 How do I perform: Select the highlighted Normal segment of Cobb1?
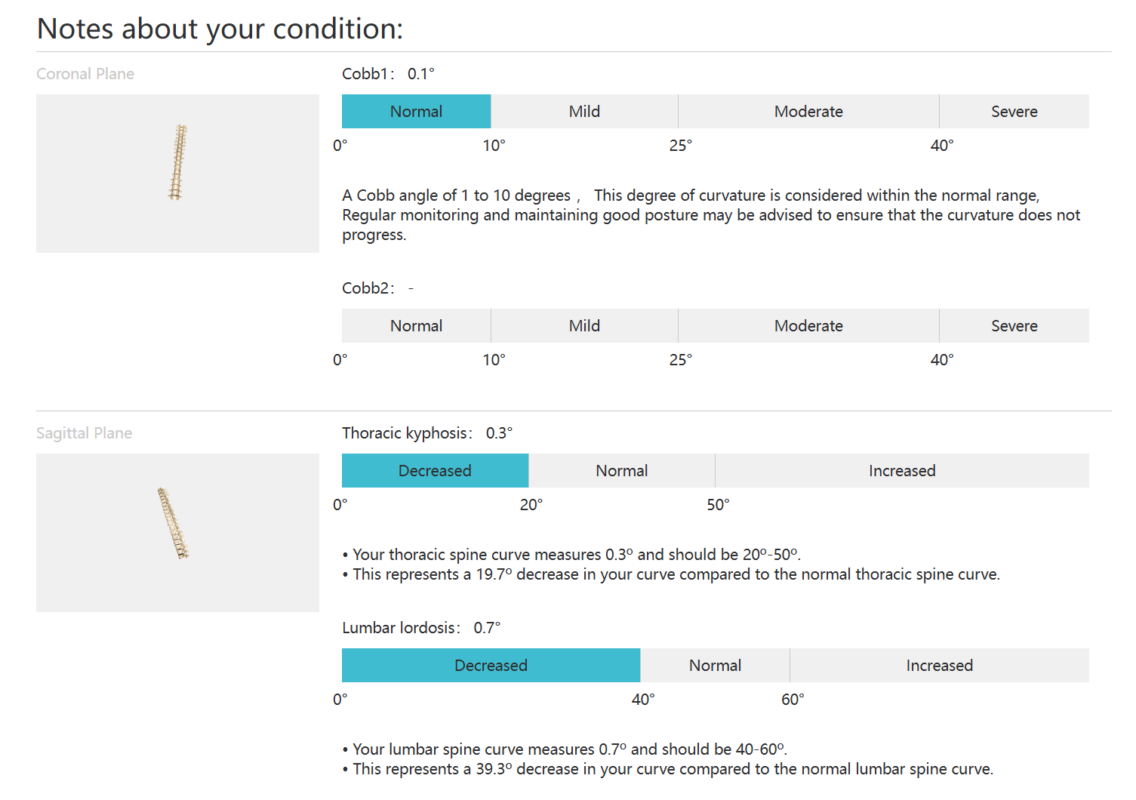[x=416, y=112]
